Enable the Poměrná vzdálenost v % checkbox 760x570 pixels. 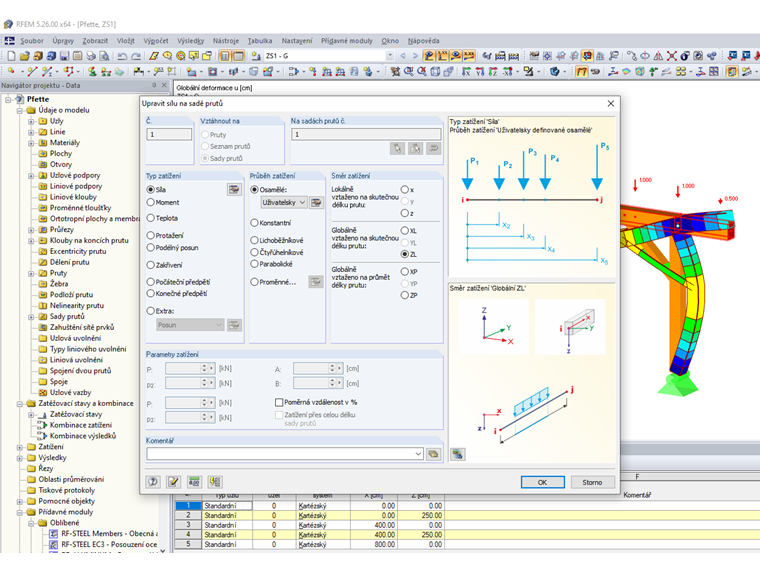pos(279,402)
